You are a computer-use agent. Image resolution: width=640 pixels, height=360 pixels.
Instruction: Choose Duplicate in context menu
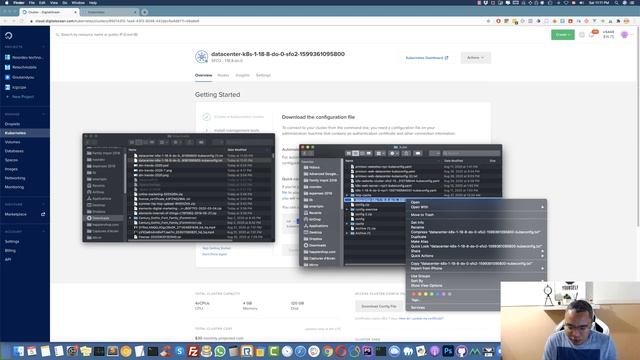418,237
